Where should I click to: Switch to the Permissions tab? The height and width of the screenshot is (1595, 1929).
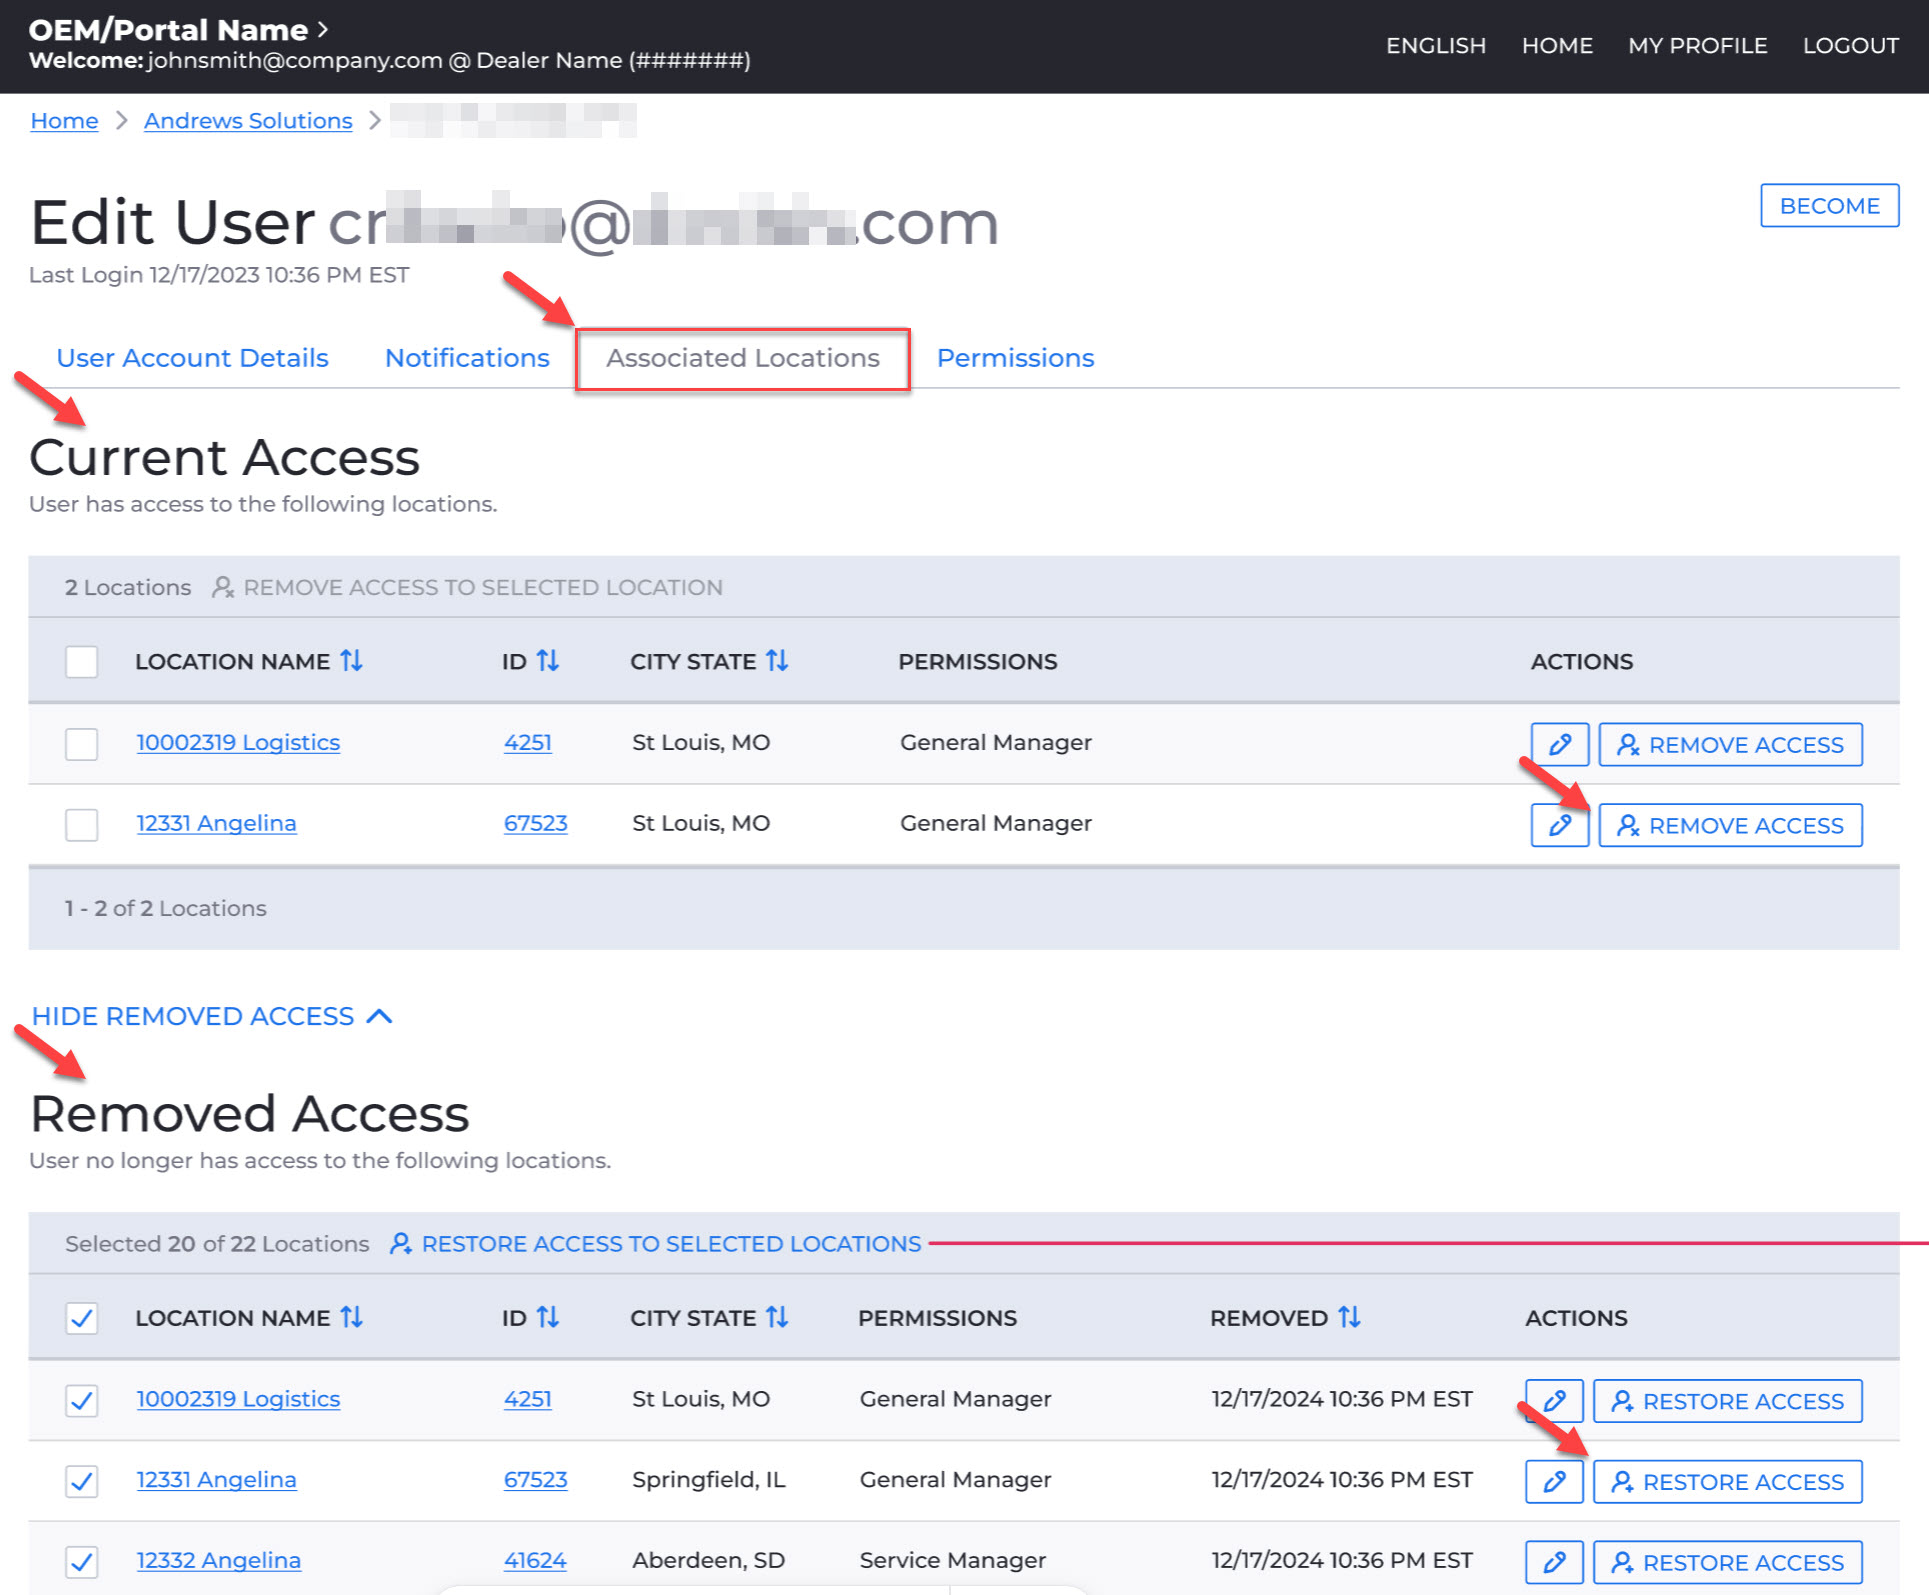pyautogui.click(x=1015, y=358)
